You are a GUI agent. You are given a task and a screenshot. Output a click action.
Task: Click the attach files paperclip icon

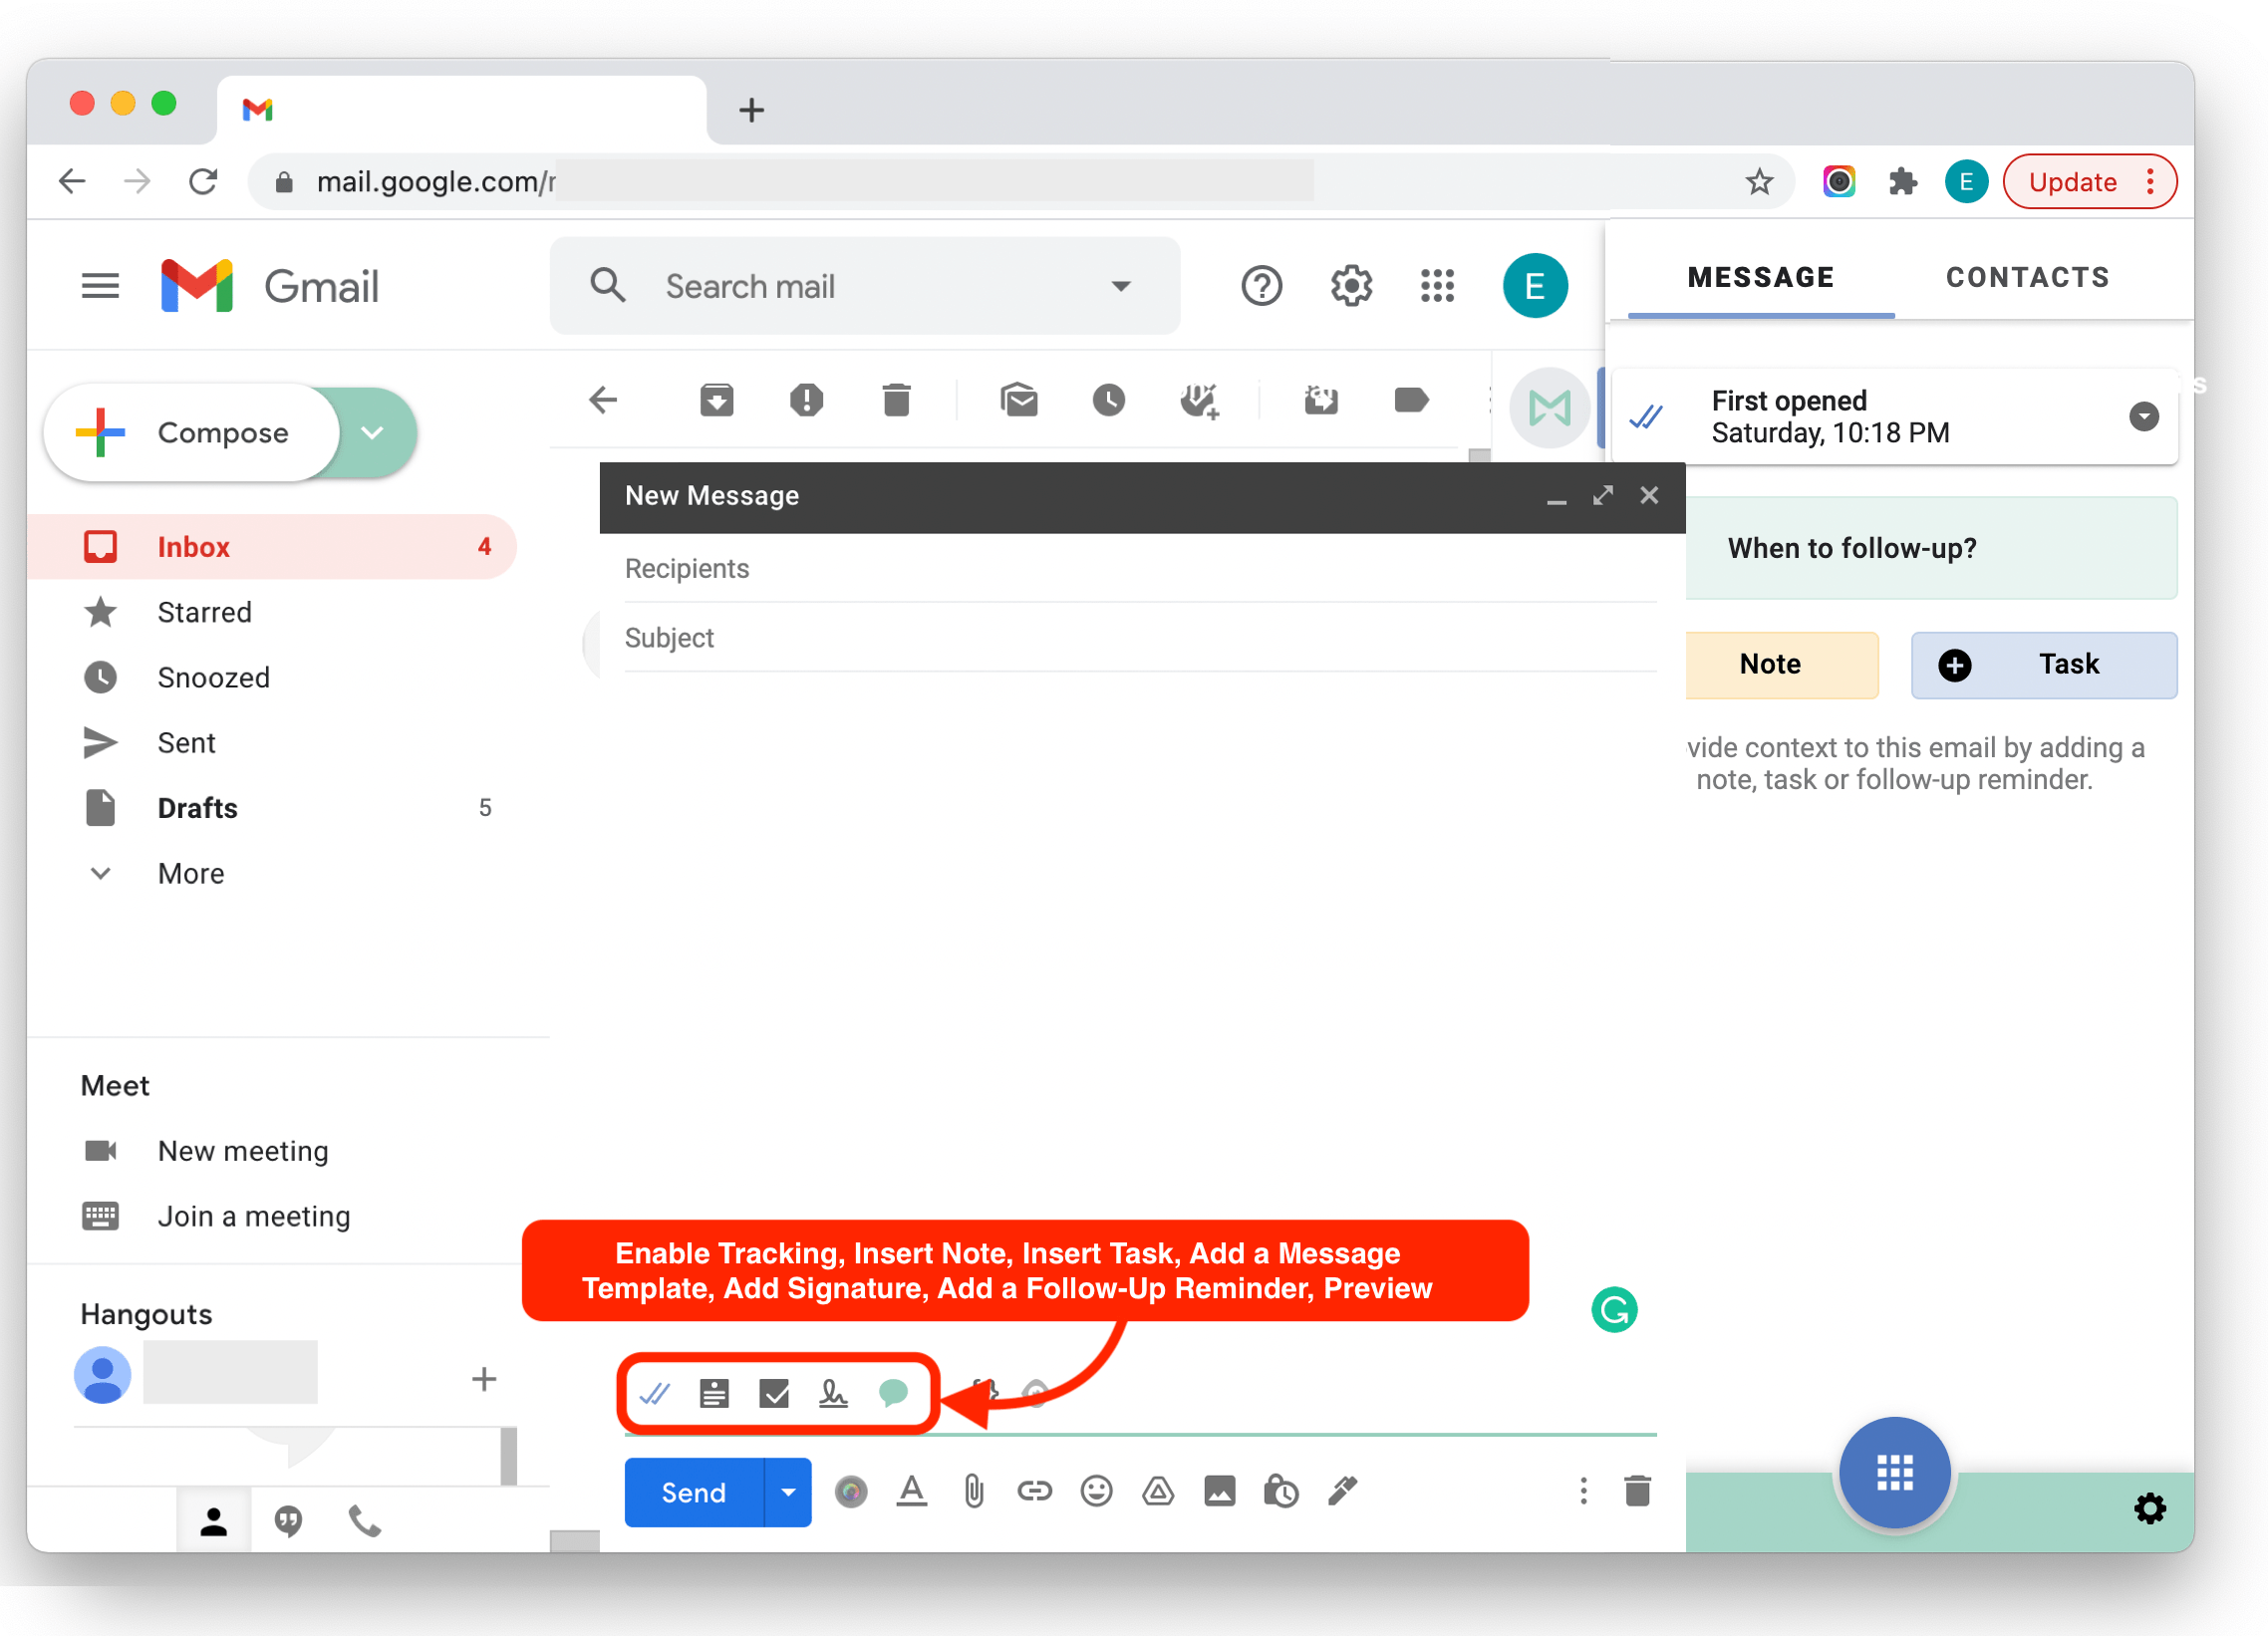click(973, 1492)
